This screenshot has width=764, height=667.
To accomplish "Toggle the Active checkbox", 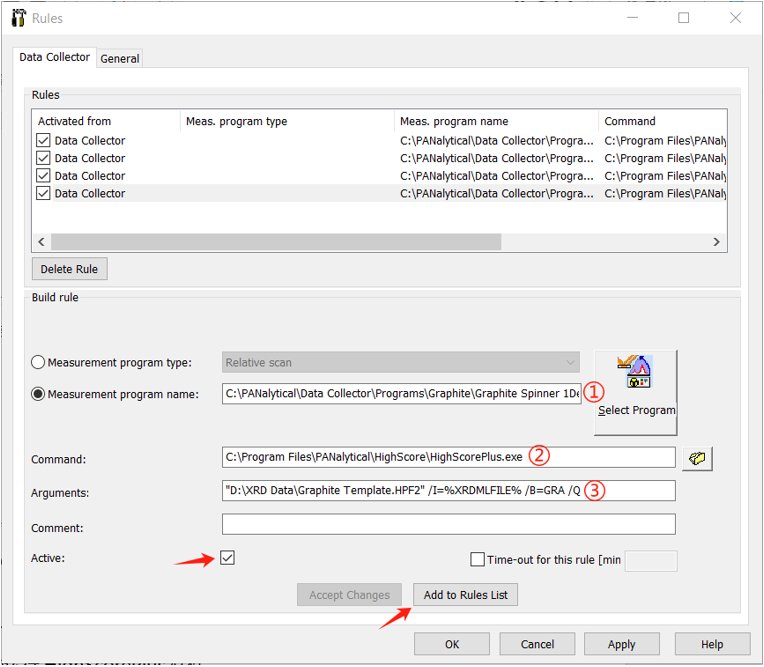I will tap(227, 558).
